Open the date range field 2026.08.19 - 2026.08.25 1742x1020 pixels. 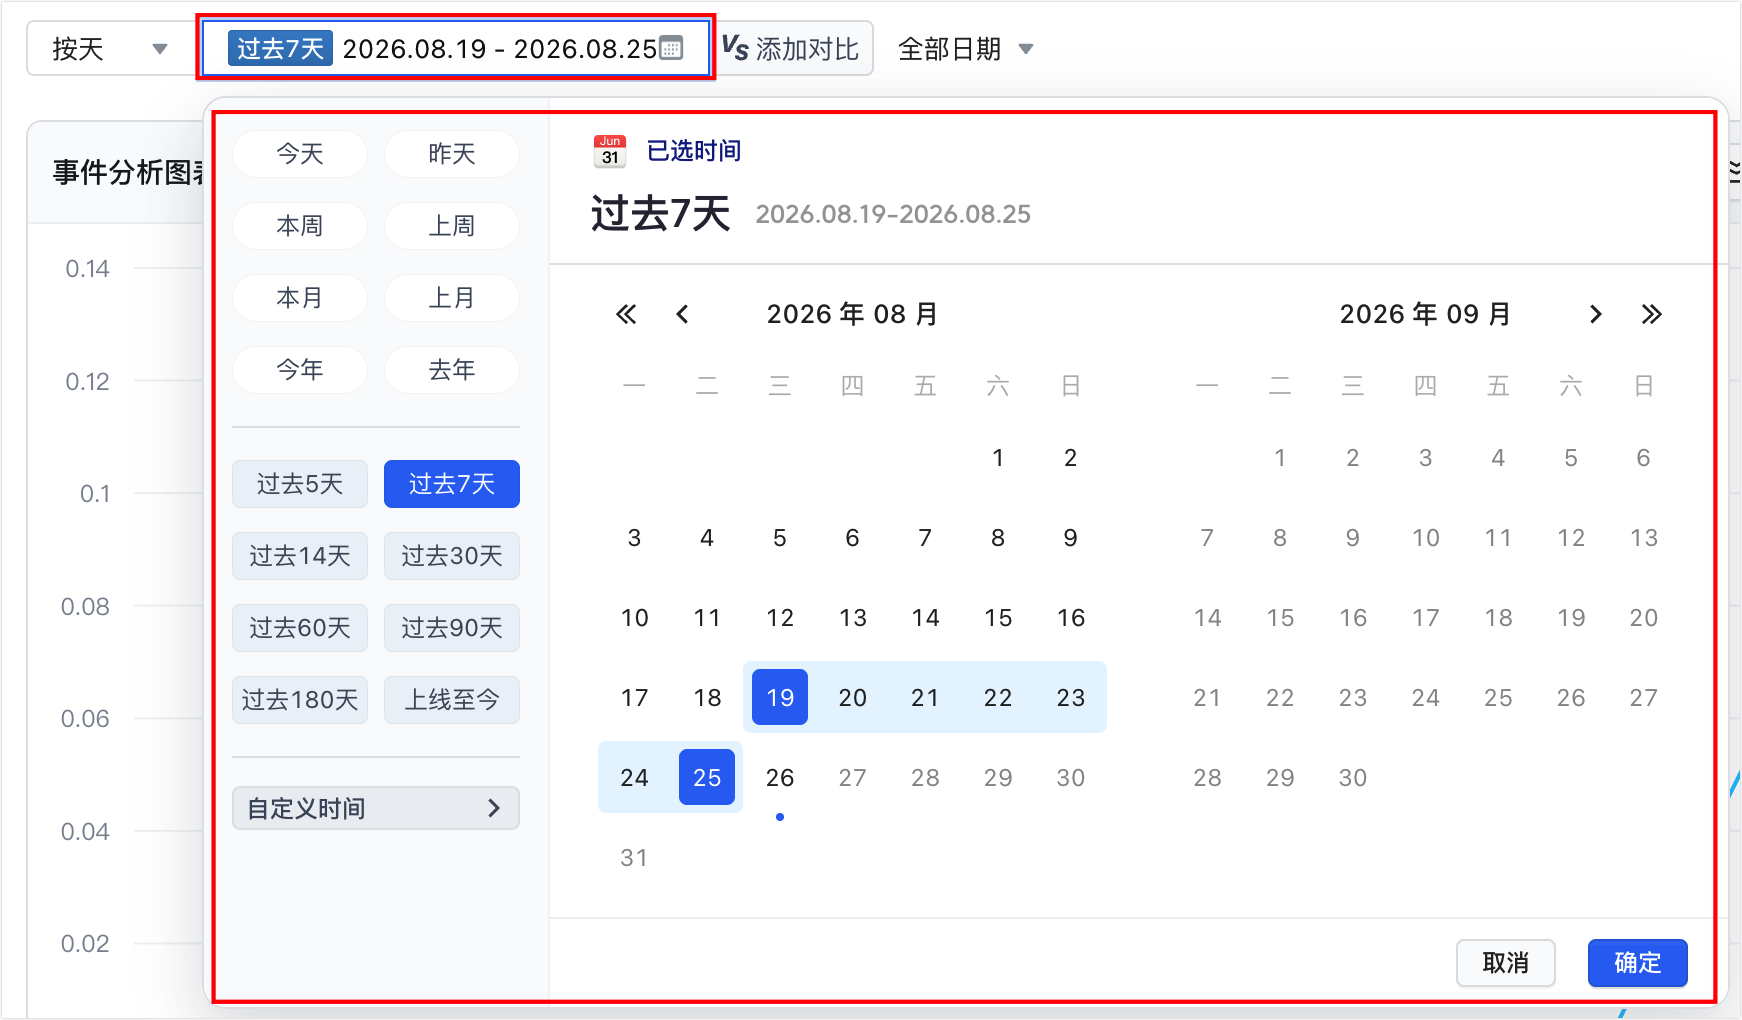(x=456, y=48)
